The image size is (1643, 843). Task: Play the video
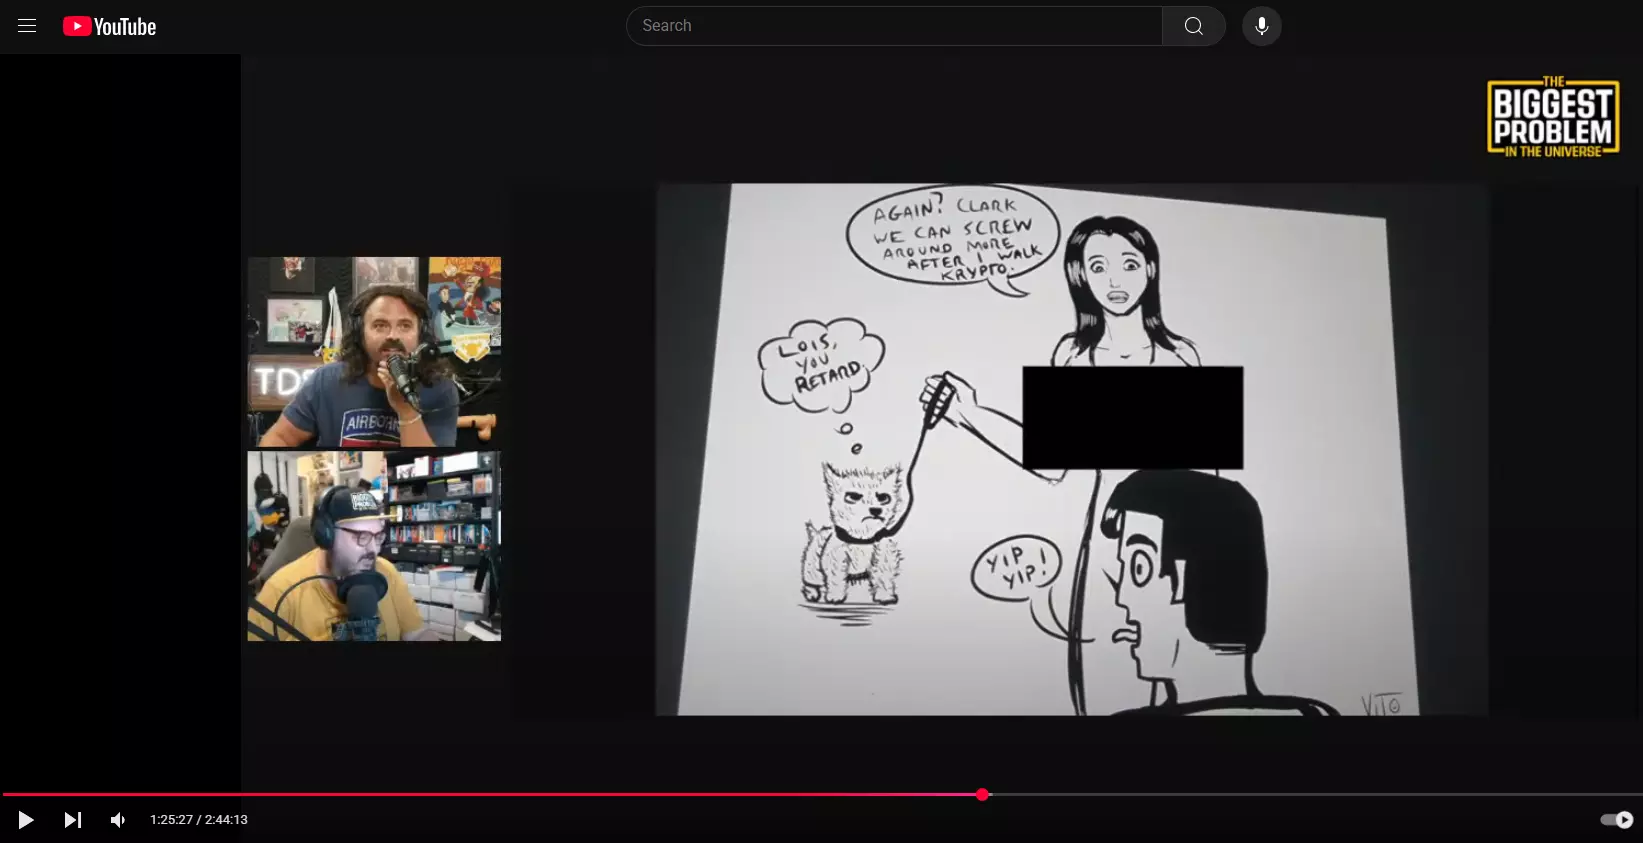pos(26,820)
